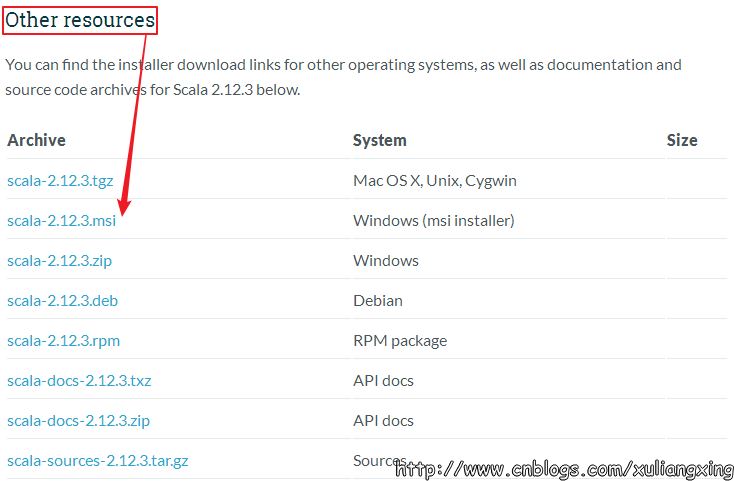Click the System column header

point(379,140)
